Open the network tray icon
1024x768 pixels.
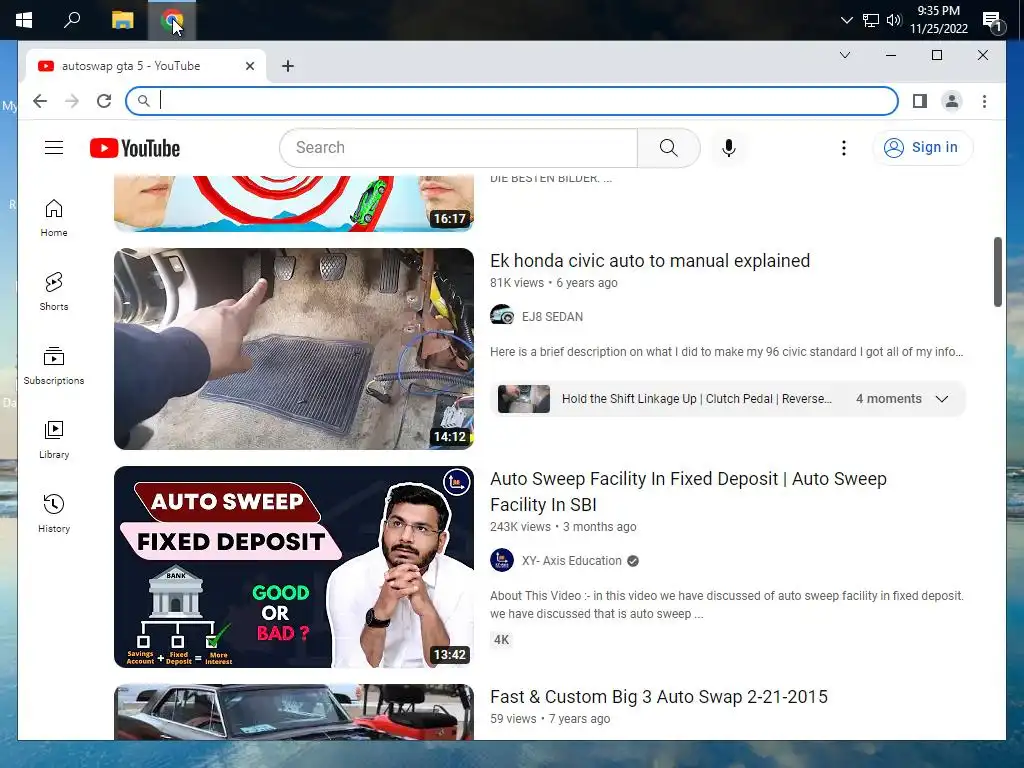(x=871, y=20)
